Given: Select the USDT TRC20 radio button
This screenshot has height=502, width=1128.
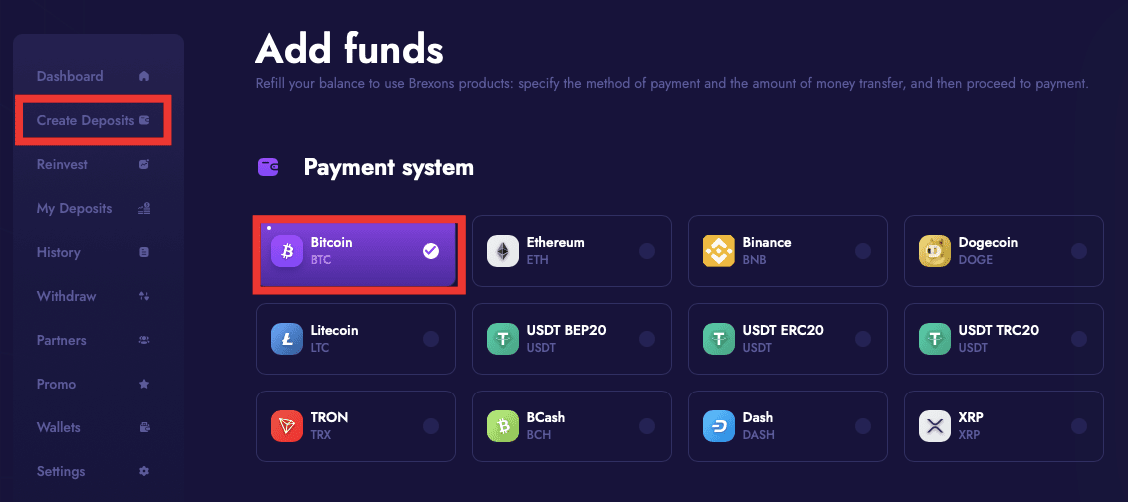Looking at the screenshot, I should point(1079,339).
